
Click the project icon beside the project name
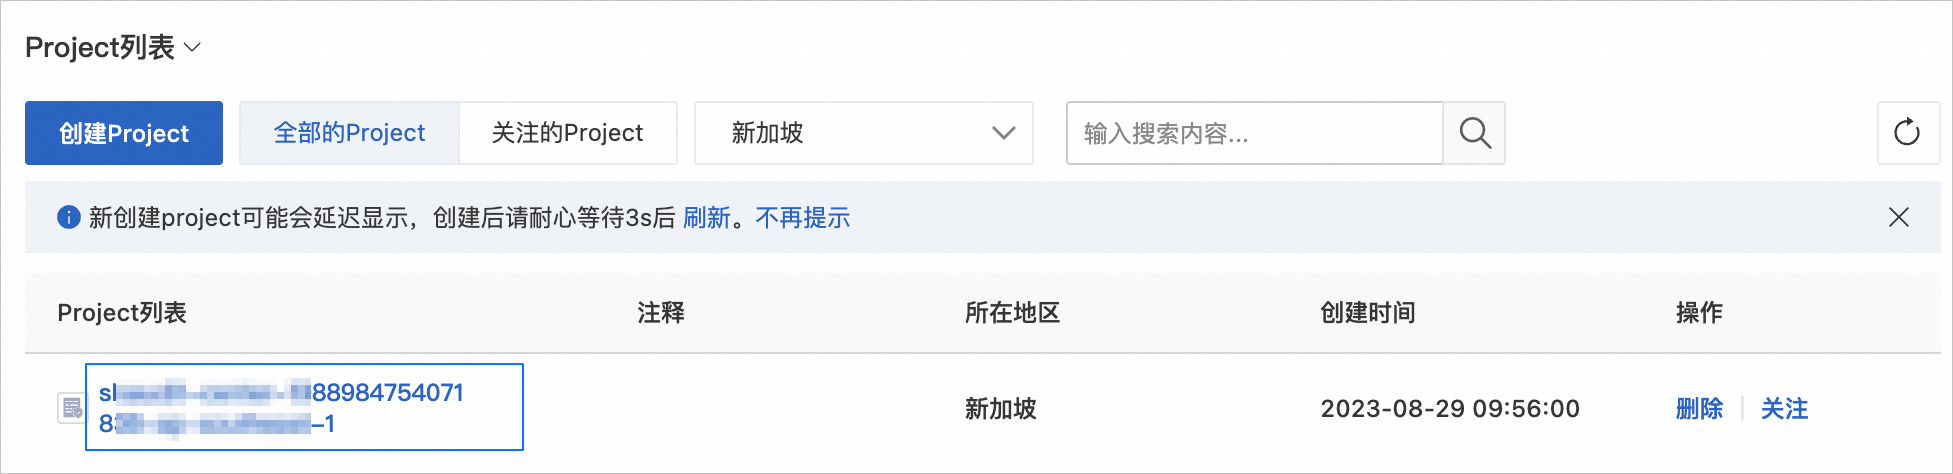pos(72,408)
